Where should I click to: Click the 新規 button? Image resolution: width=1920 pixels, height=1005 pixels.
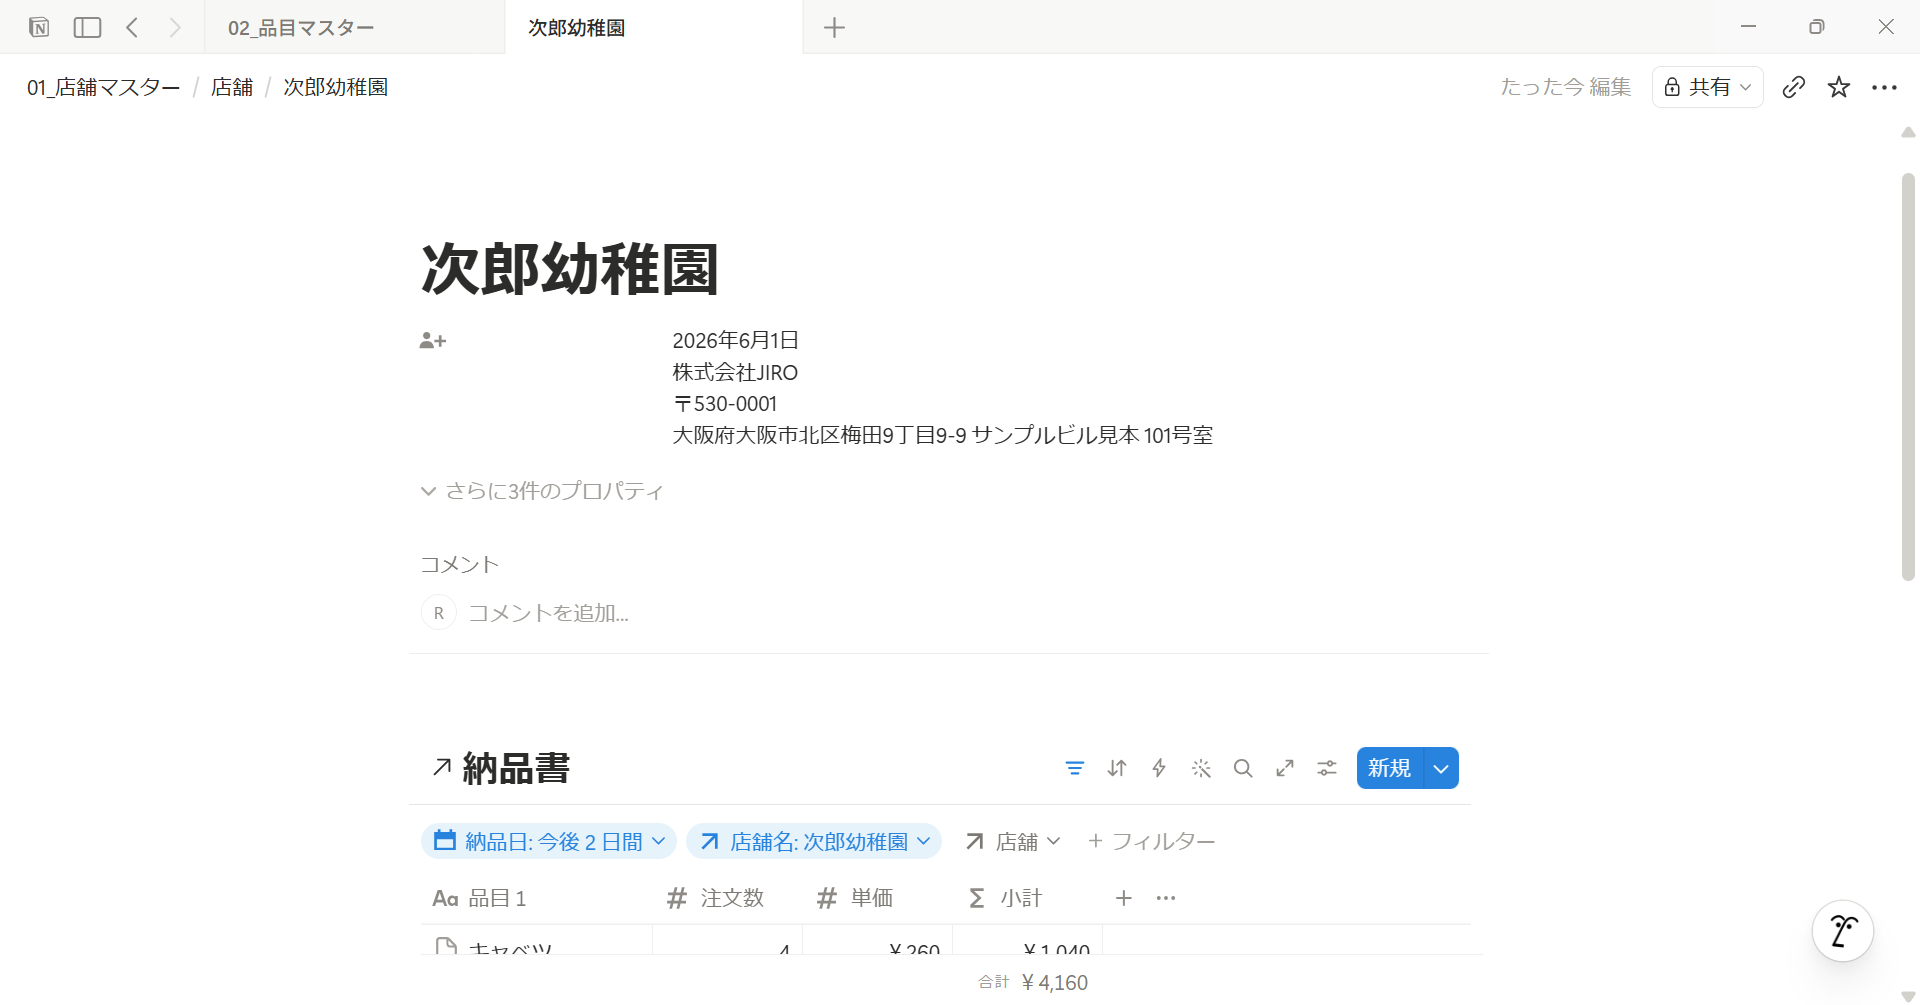(1390, 768)
